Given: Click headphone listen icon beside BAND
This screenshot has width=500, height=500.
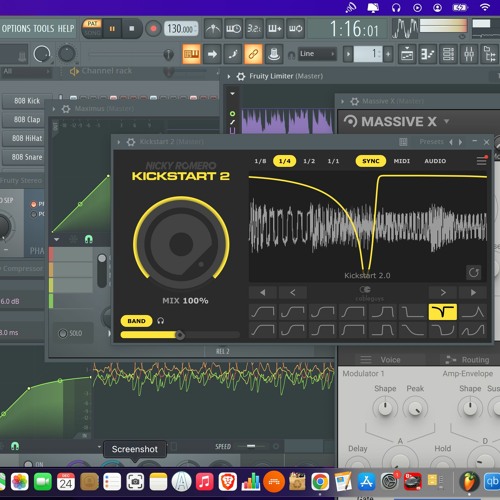Looking at the screenshot, I should [x=161, y=321].
